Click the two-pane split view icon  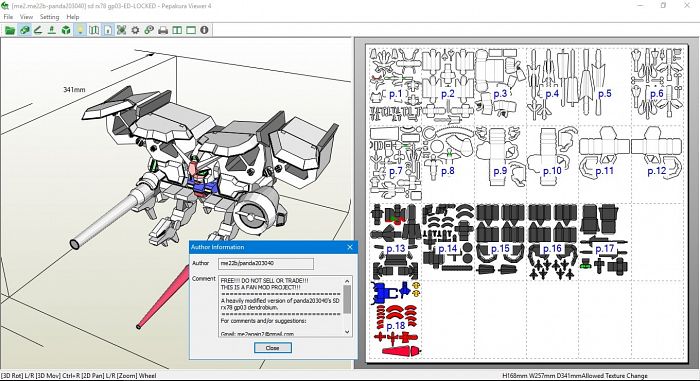[x=177, y=30]
